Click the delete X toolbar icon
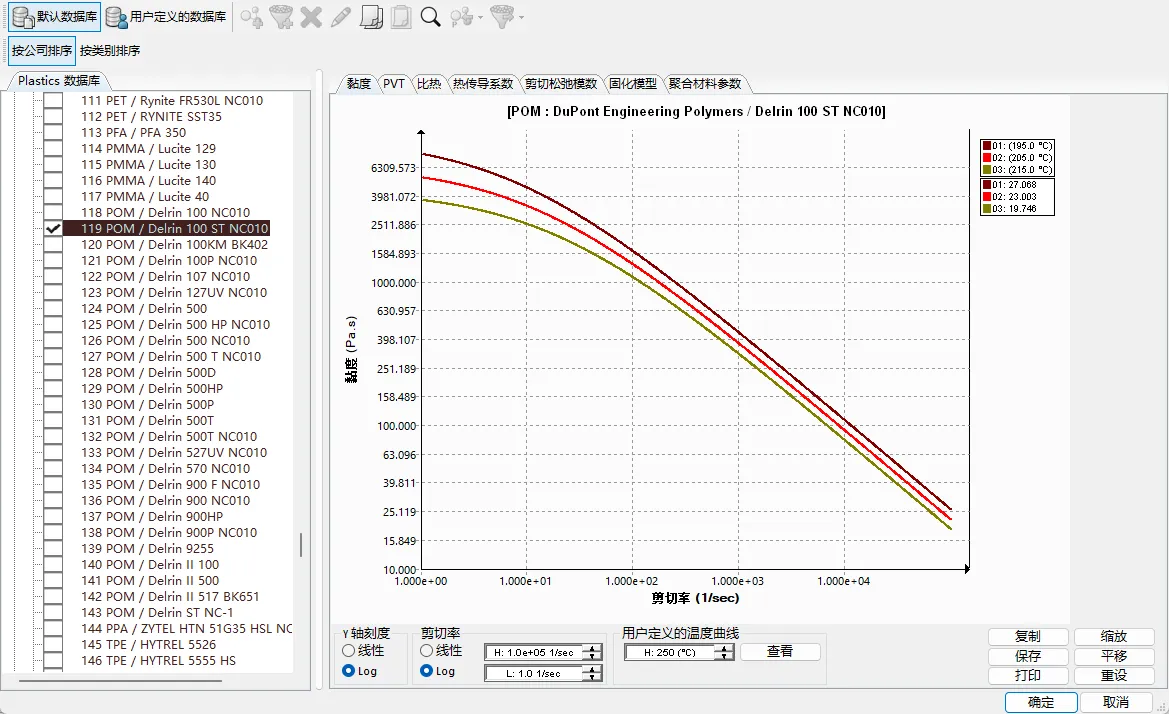This screenshot has height=714, width=1169. coord(311,16)
